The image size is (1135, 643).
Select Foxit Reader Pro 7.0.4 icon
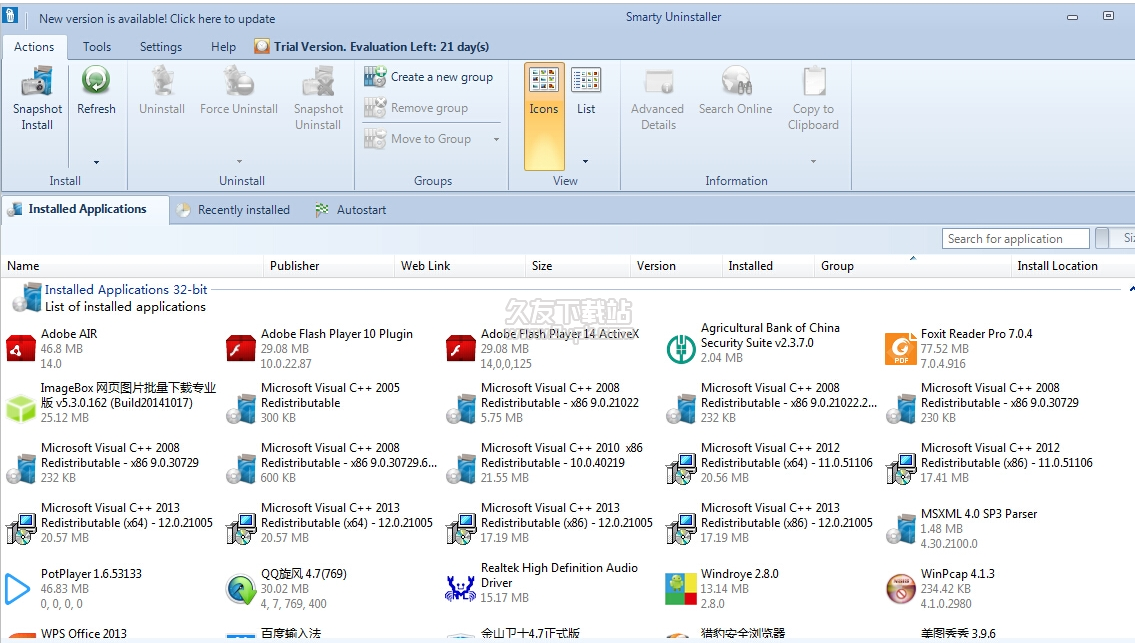coord(900,349)
